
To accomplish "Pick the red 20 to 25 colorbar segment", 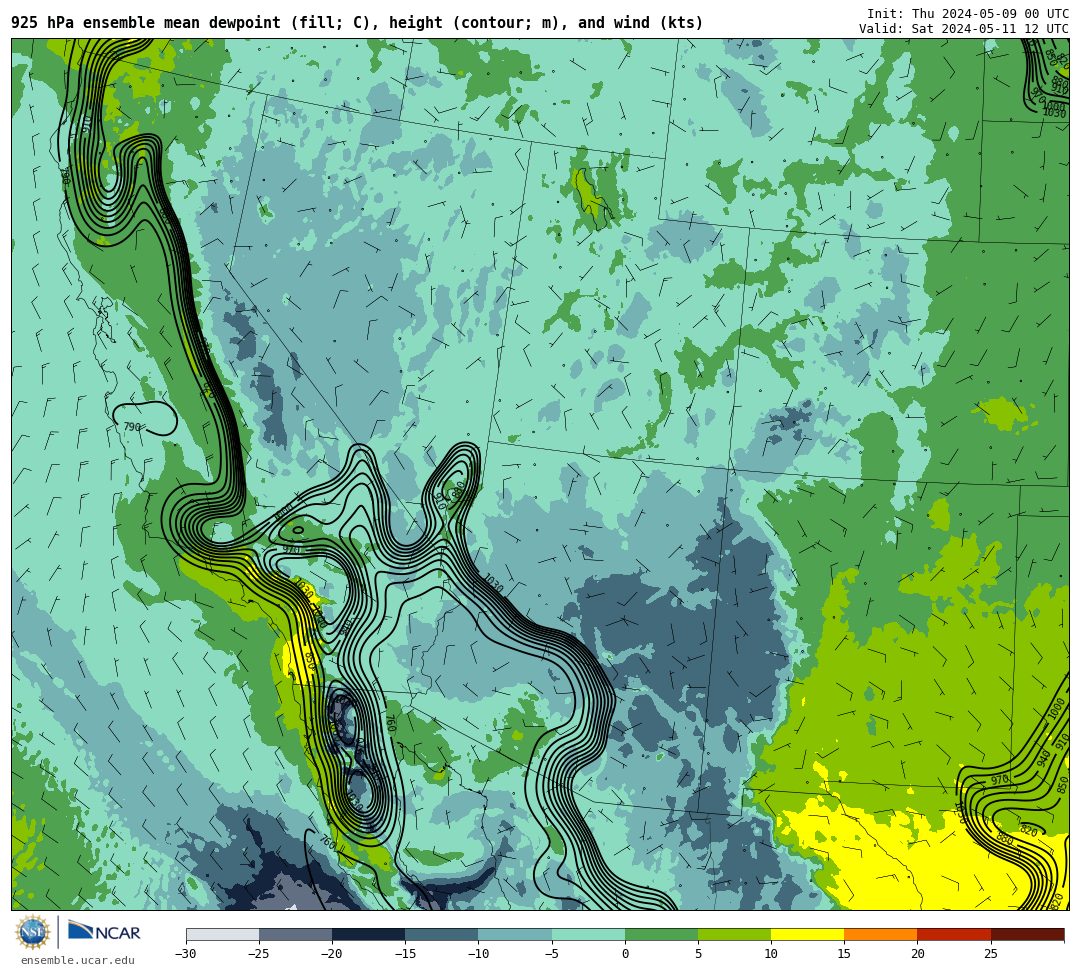I will (954, 934).
